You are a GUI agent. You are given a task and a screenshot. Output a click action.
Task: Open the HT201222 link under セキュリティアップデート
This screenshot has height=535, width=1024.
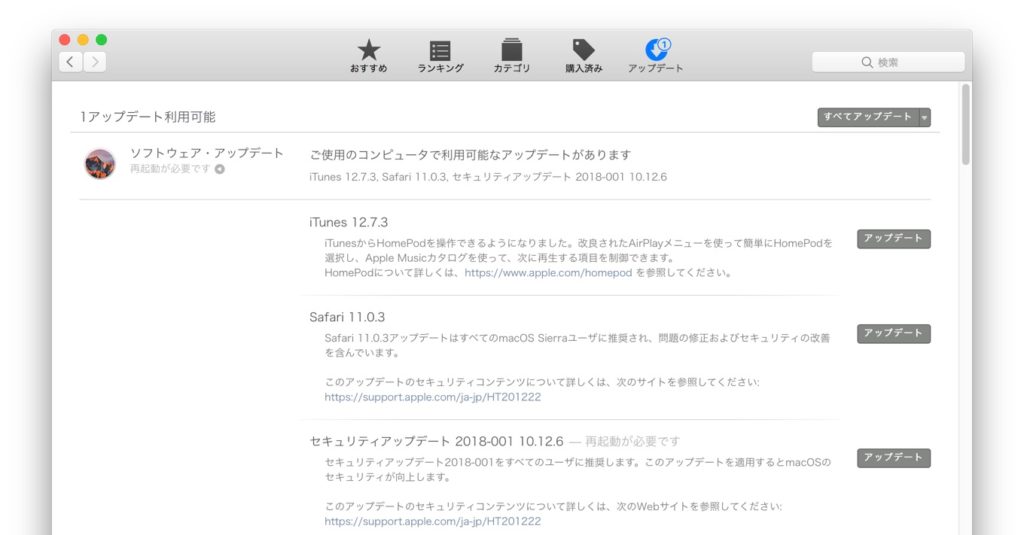pos(432,521)
